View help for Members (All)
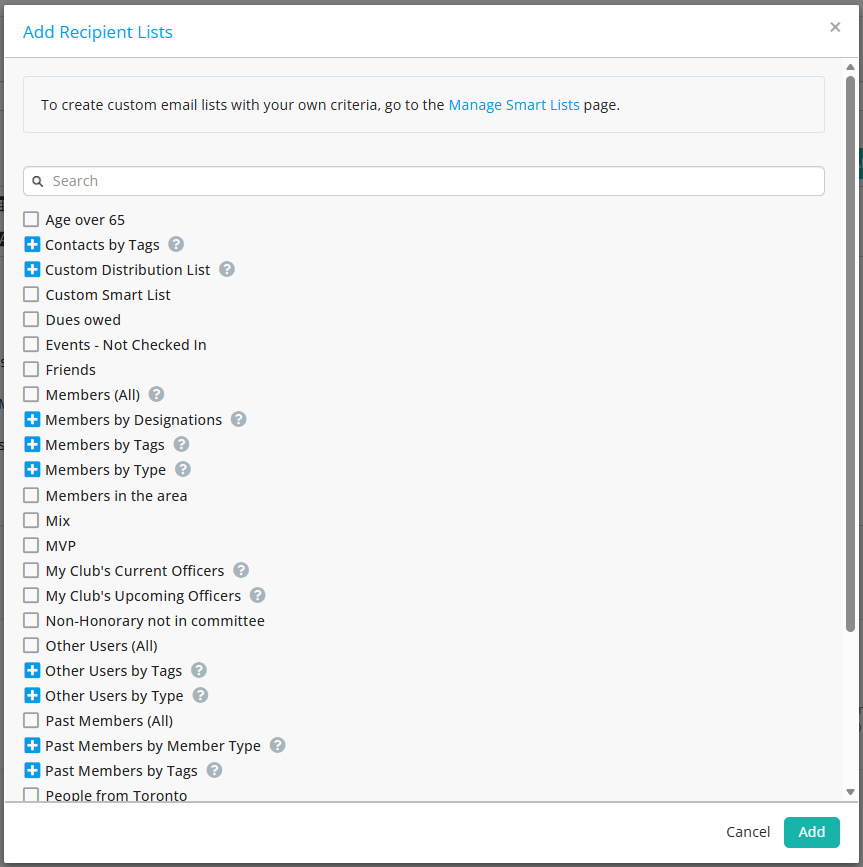 [156, 394]
